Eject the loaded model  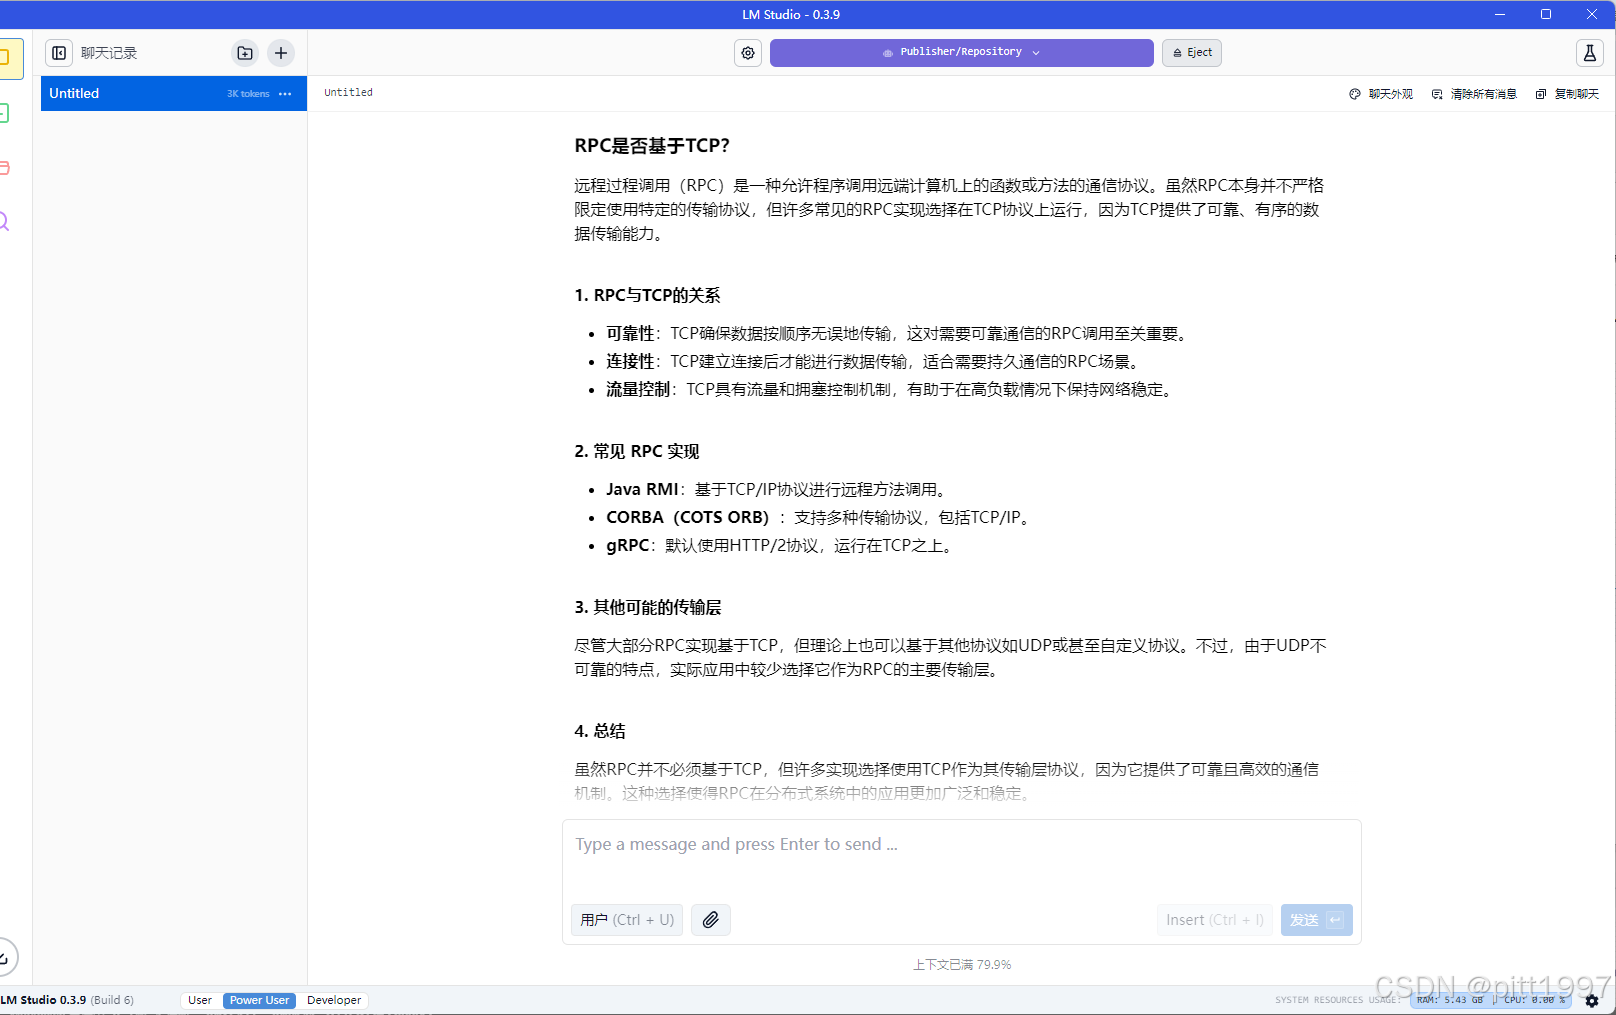point(1192,53)
